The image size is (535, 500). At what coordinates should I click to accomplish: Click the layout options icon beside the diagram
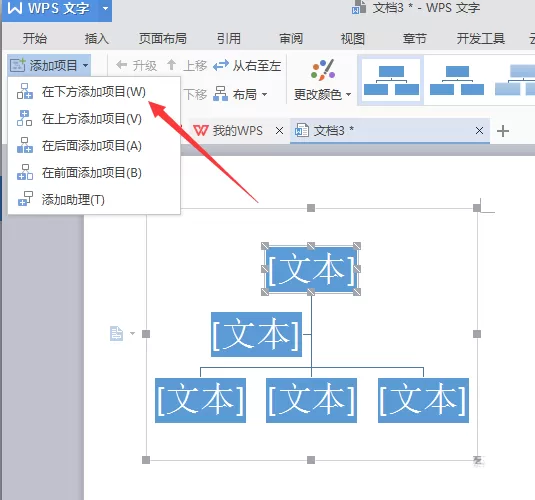116,333
